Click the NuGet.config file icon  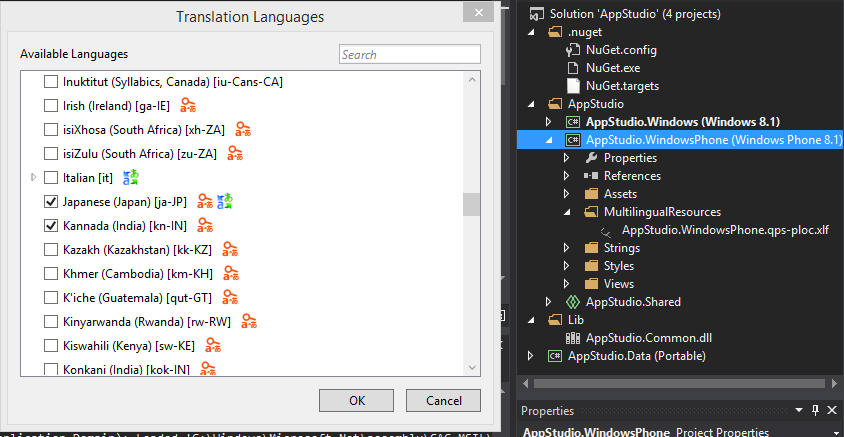click(x=573, y=50)
